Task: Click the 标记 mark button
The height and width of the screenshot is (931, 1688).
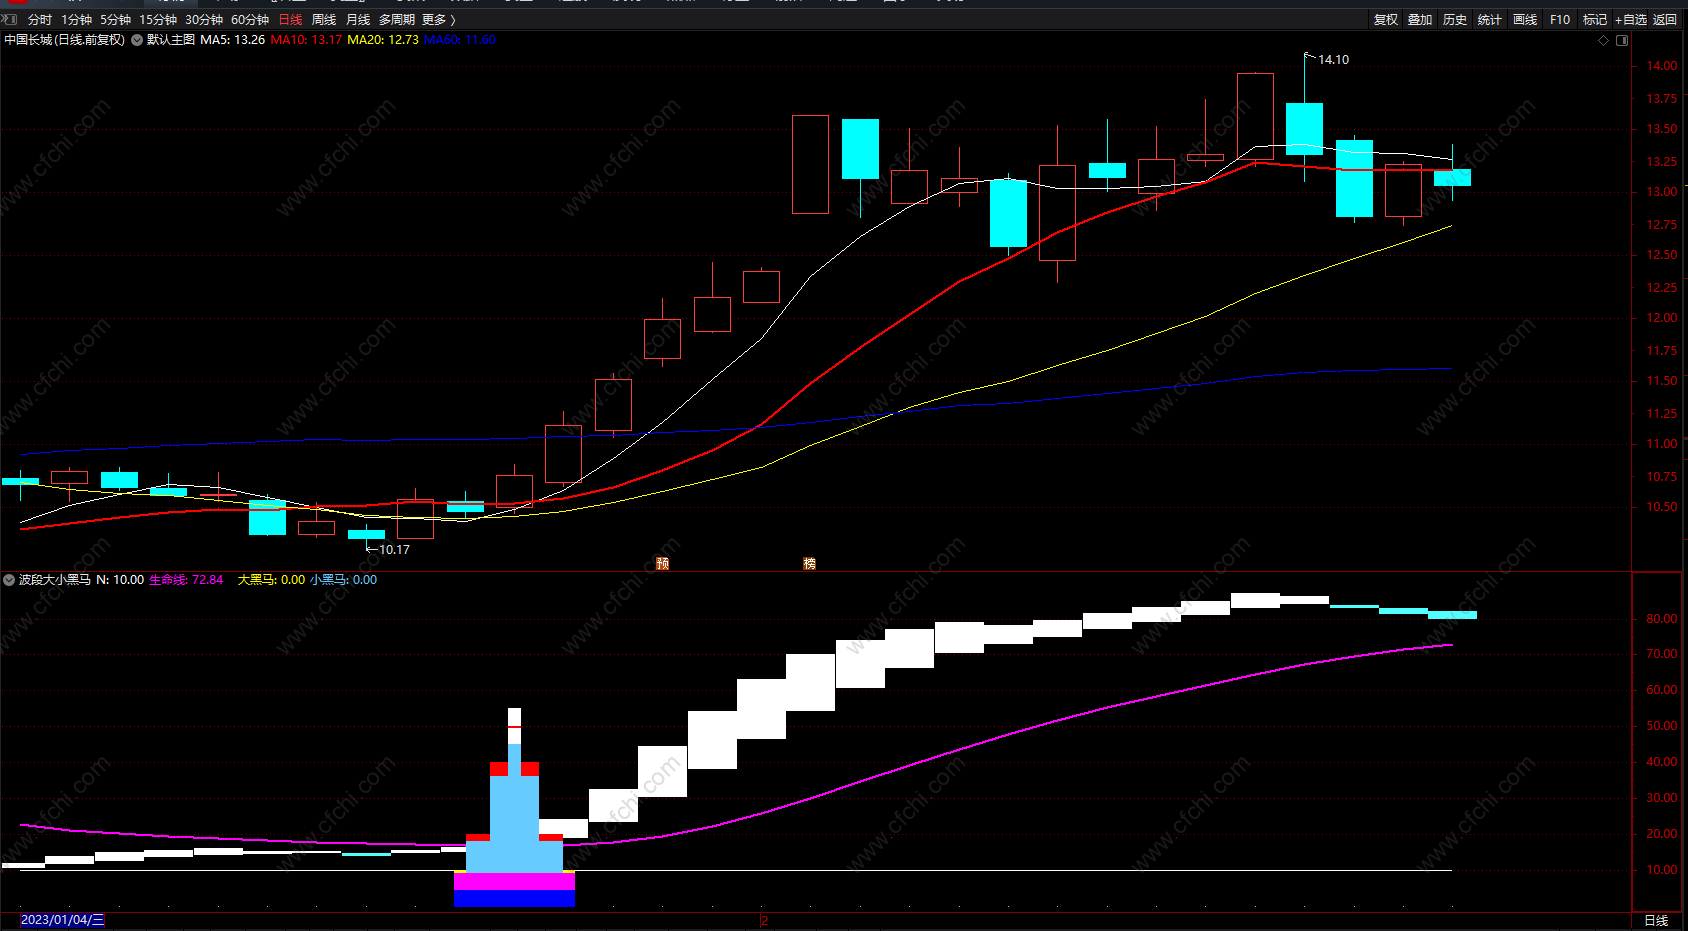Action: 1595,20
